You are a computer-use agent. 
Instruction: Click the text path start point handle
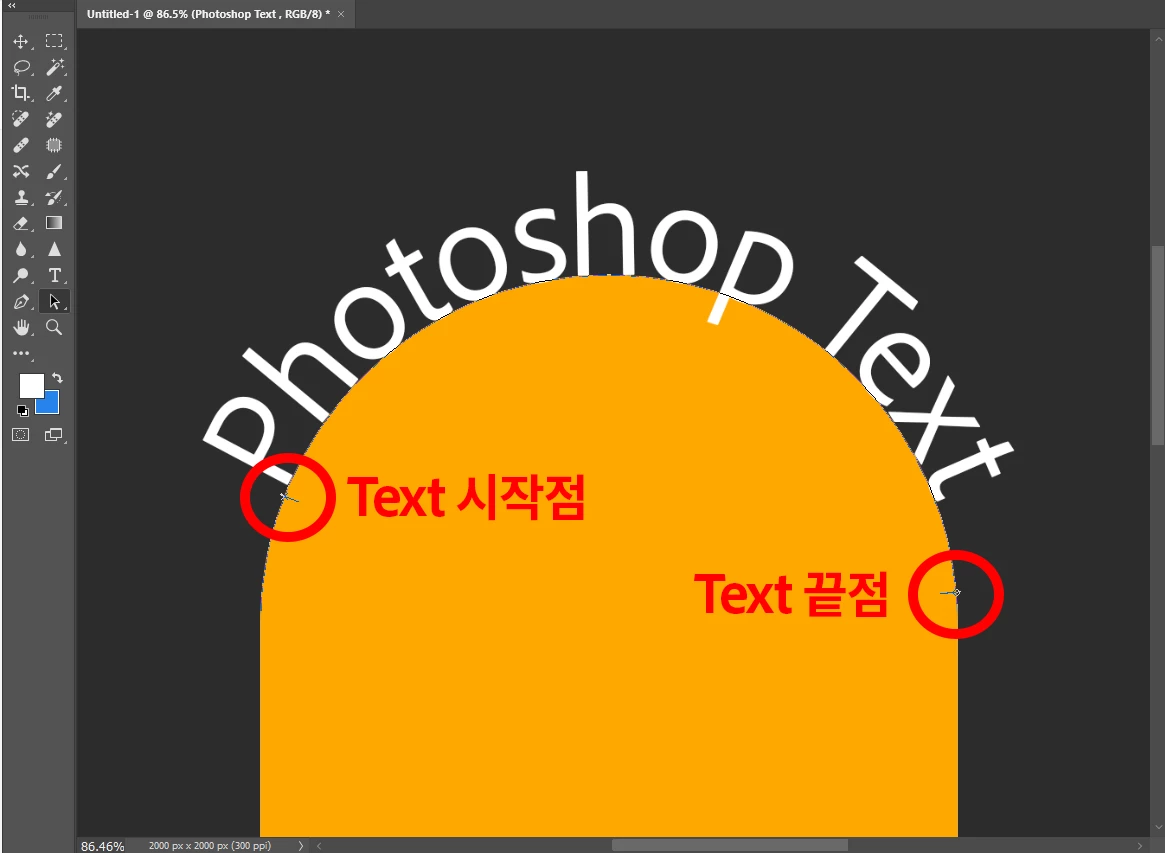pyautogui.click(x=284, y=496)
